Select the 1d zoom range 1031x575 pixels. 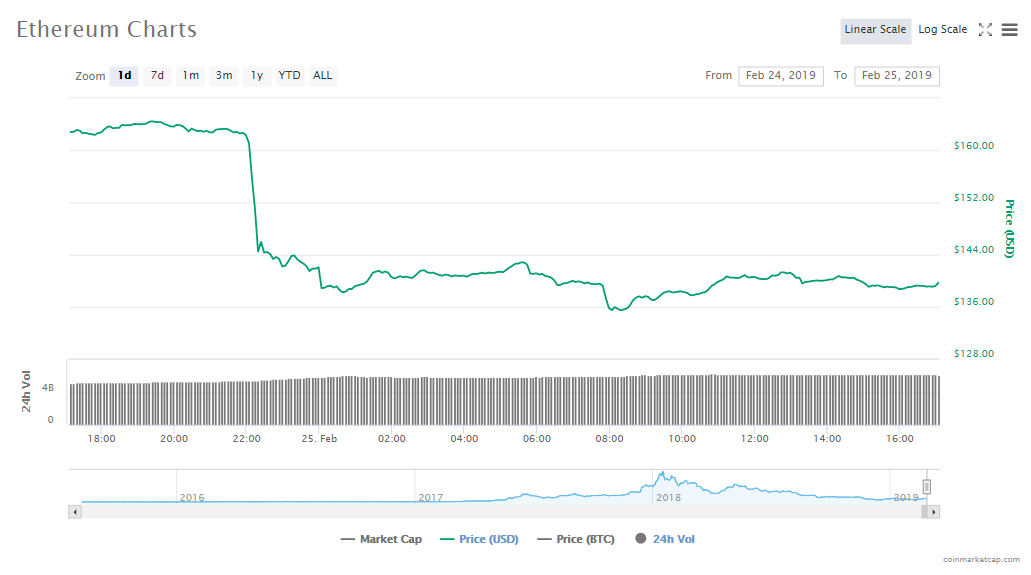coord(124,76)
